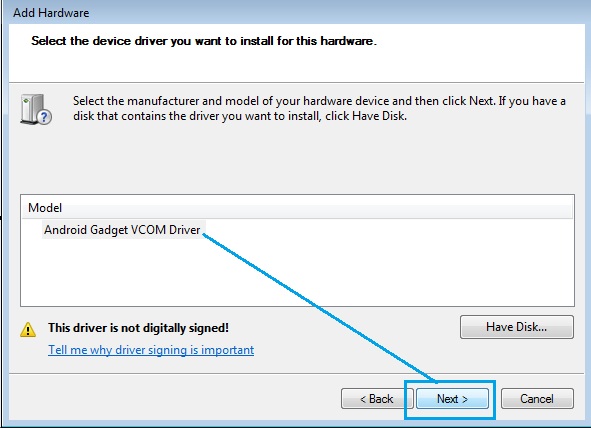Open the Have Disk... dialog
The width and height of the screenshot is (591, 428).
[x=517, y=327]
